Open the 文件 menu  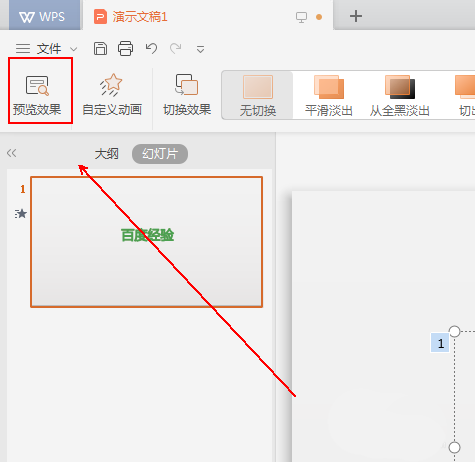click(x=49, y=49)
